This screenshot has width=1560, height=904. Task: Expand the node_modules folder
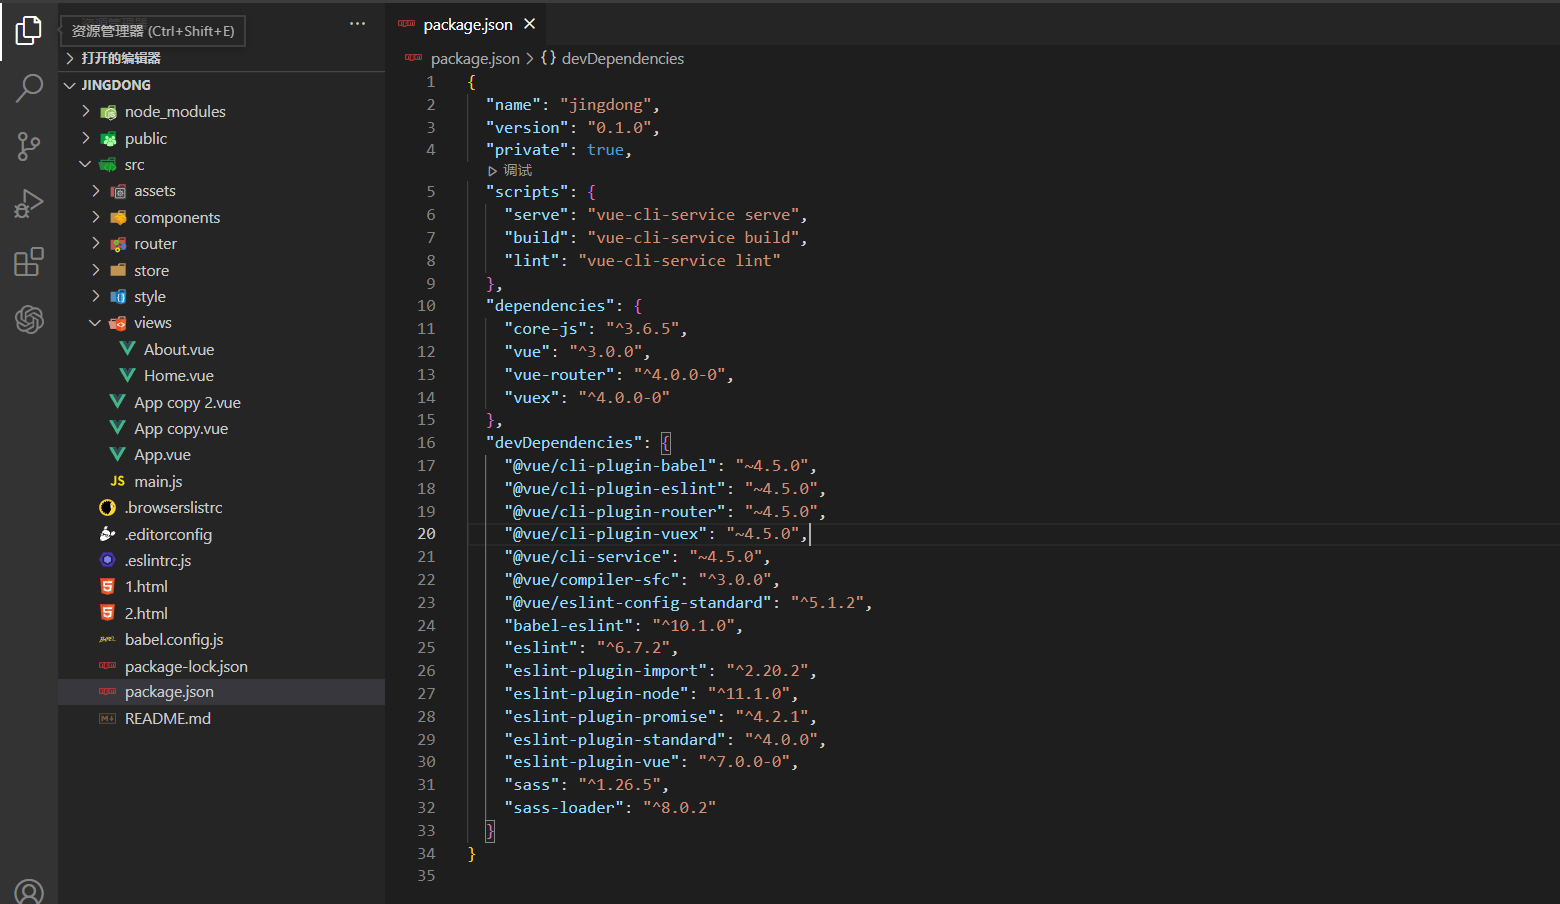coord(174,112)
